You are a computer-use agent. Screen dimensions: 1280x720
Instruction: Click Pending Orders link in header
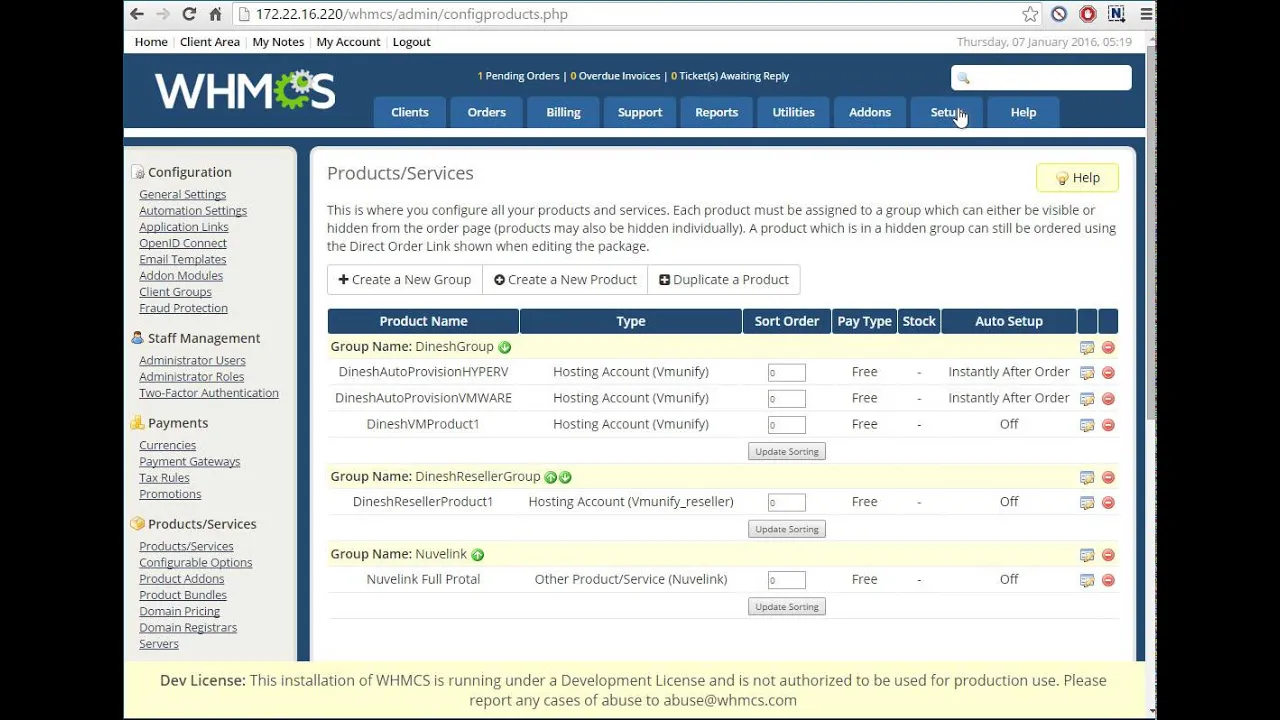pyautogui.click(x=518, y=76)
